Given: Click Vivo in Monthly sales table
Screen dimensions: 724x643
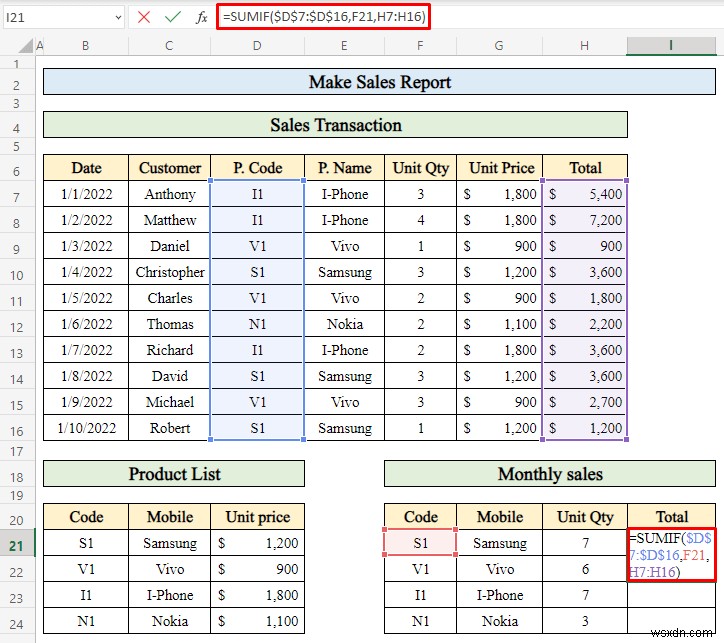Looking at the screenshot, I should point(499,569).
